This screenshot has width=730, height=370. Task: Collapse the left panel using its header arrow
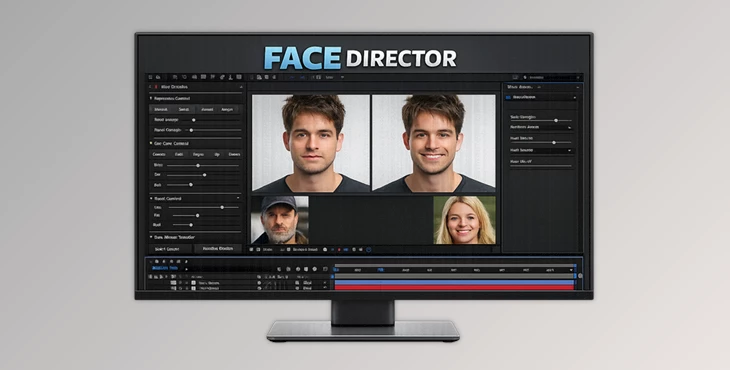tap(241, 87)
